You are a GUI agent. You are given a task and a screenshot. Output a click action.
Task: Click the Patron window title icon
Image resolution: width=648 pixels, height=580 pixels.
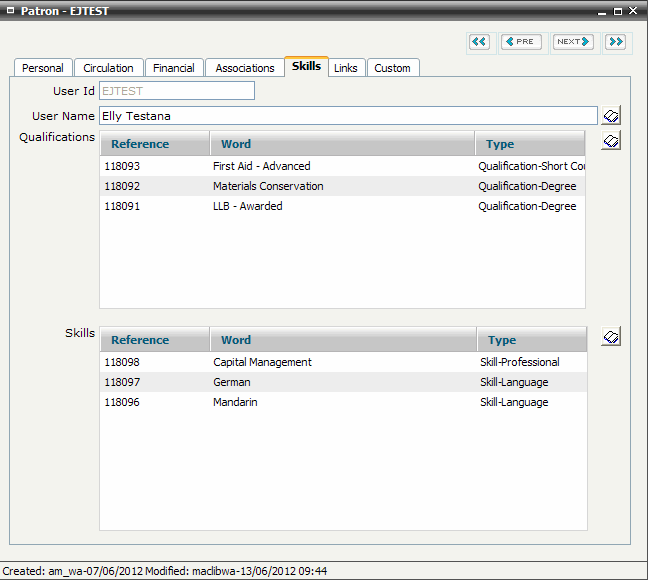pos(9,11)
